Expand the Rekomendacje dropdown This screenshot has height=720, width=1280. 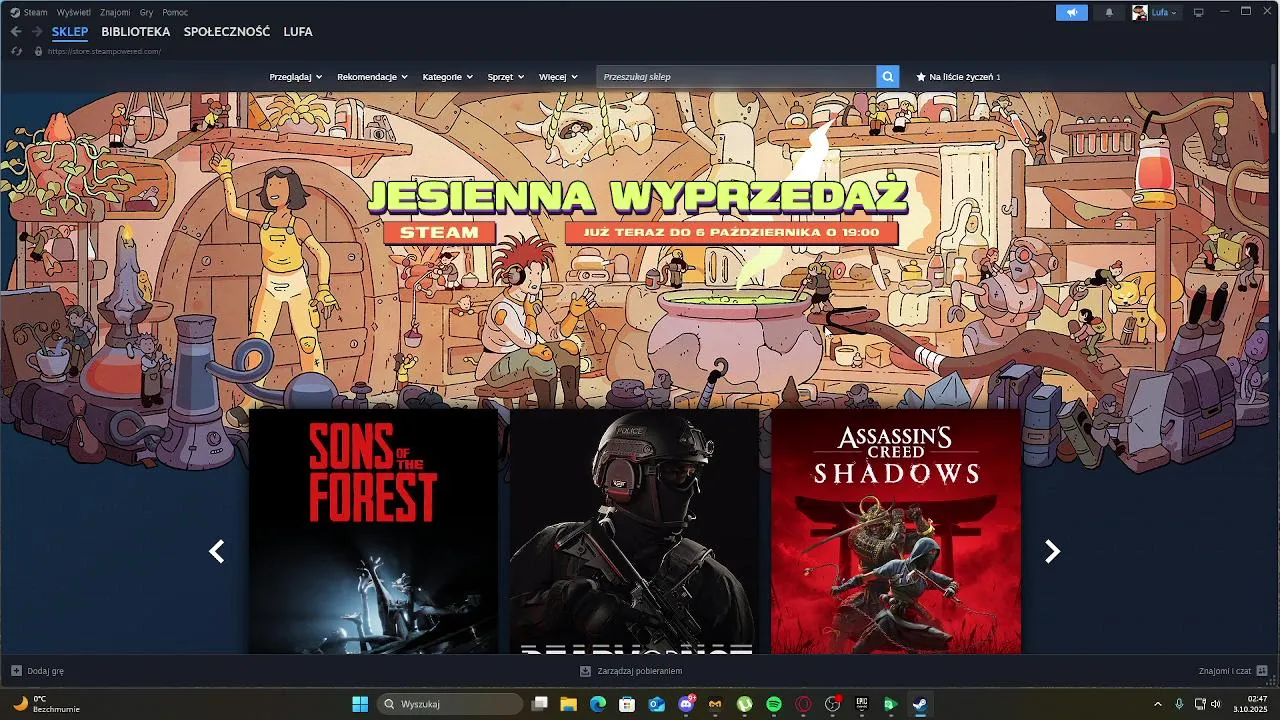pos(372,76)
